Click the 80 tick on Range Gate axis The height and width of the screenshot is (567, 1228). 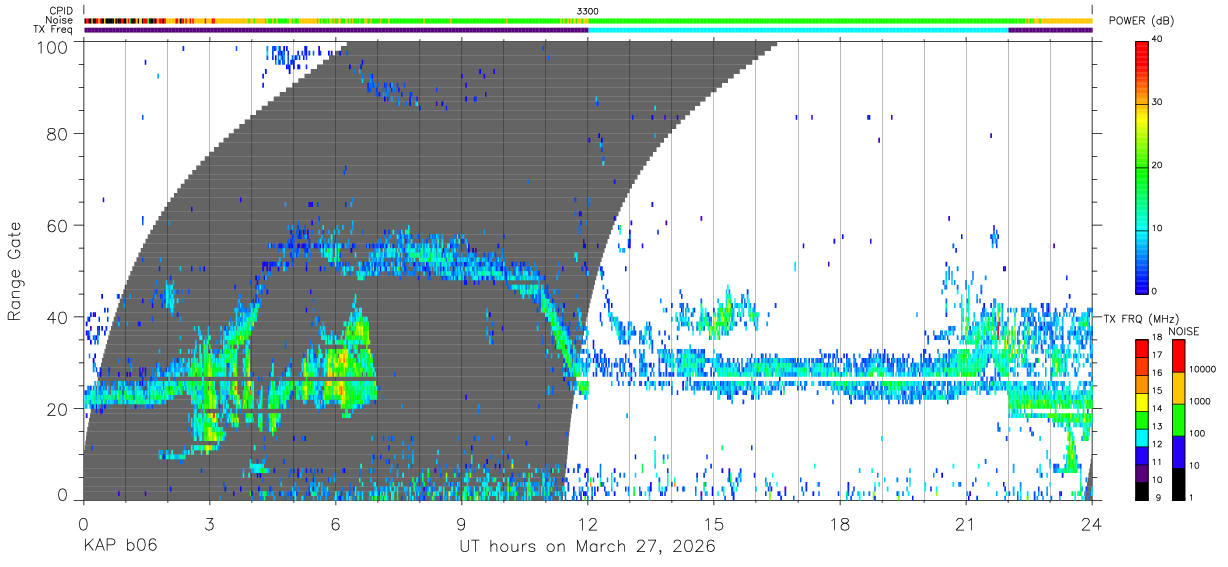(57, 134)
